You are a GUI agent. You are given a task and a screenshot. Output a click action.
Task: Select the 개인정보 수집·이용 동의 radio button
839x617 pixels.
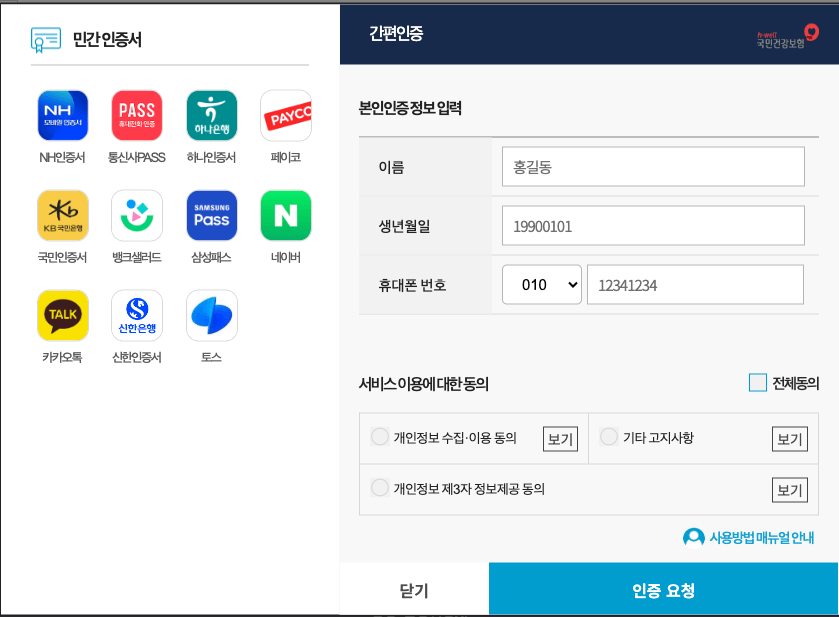point(380,437)
